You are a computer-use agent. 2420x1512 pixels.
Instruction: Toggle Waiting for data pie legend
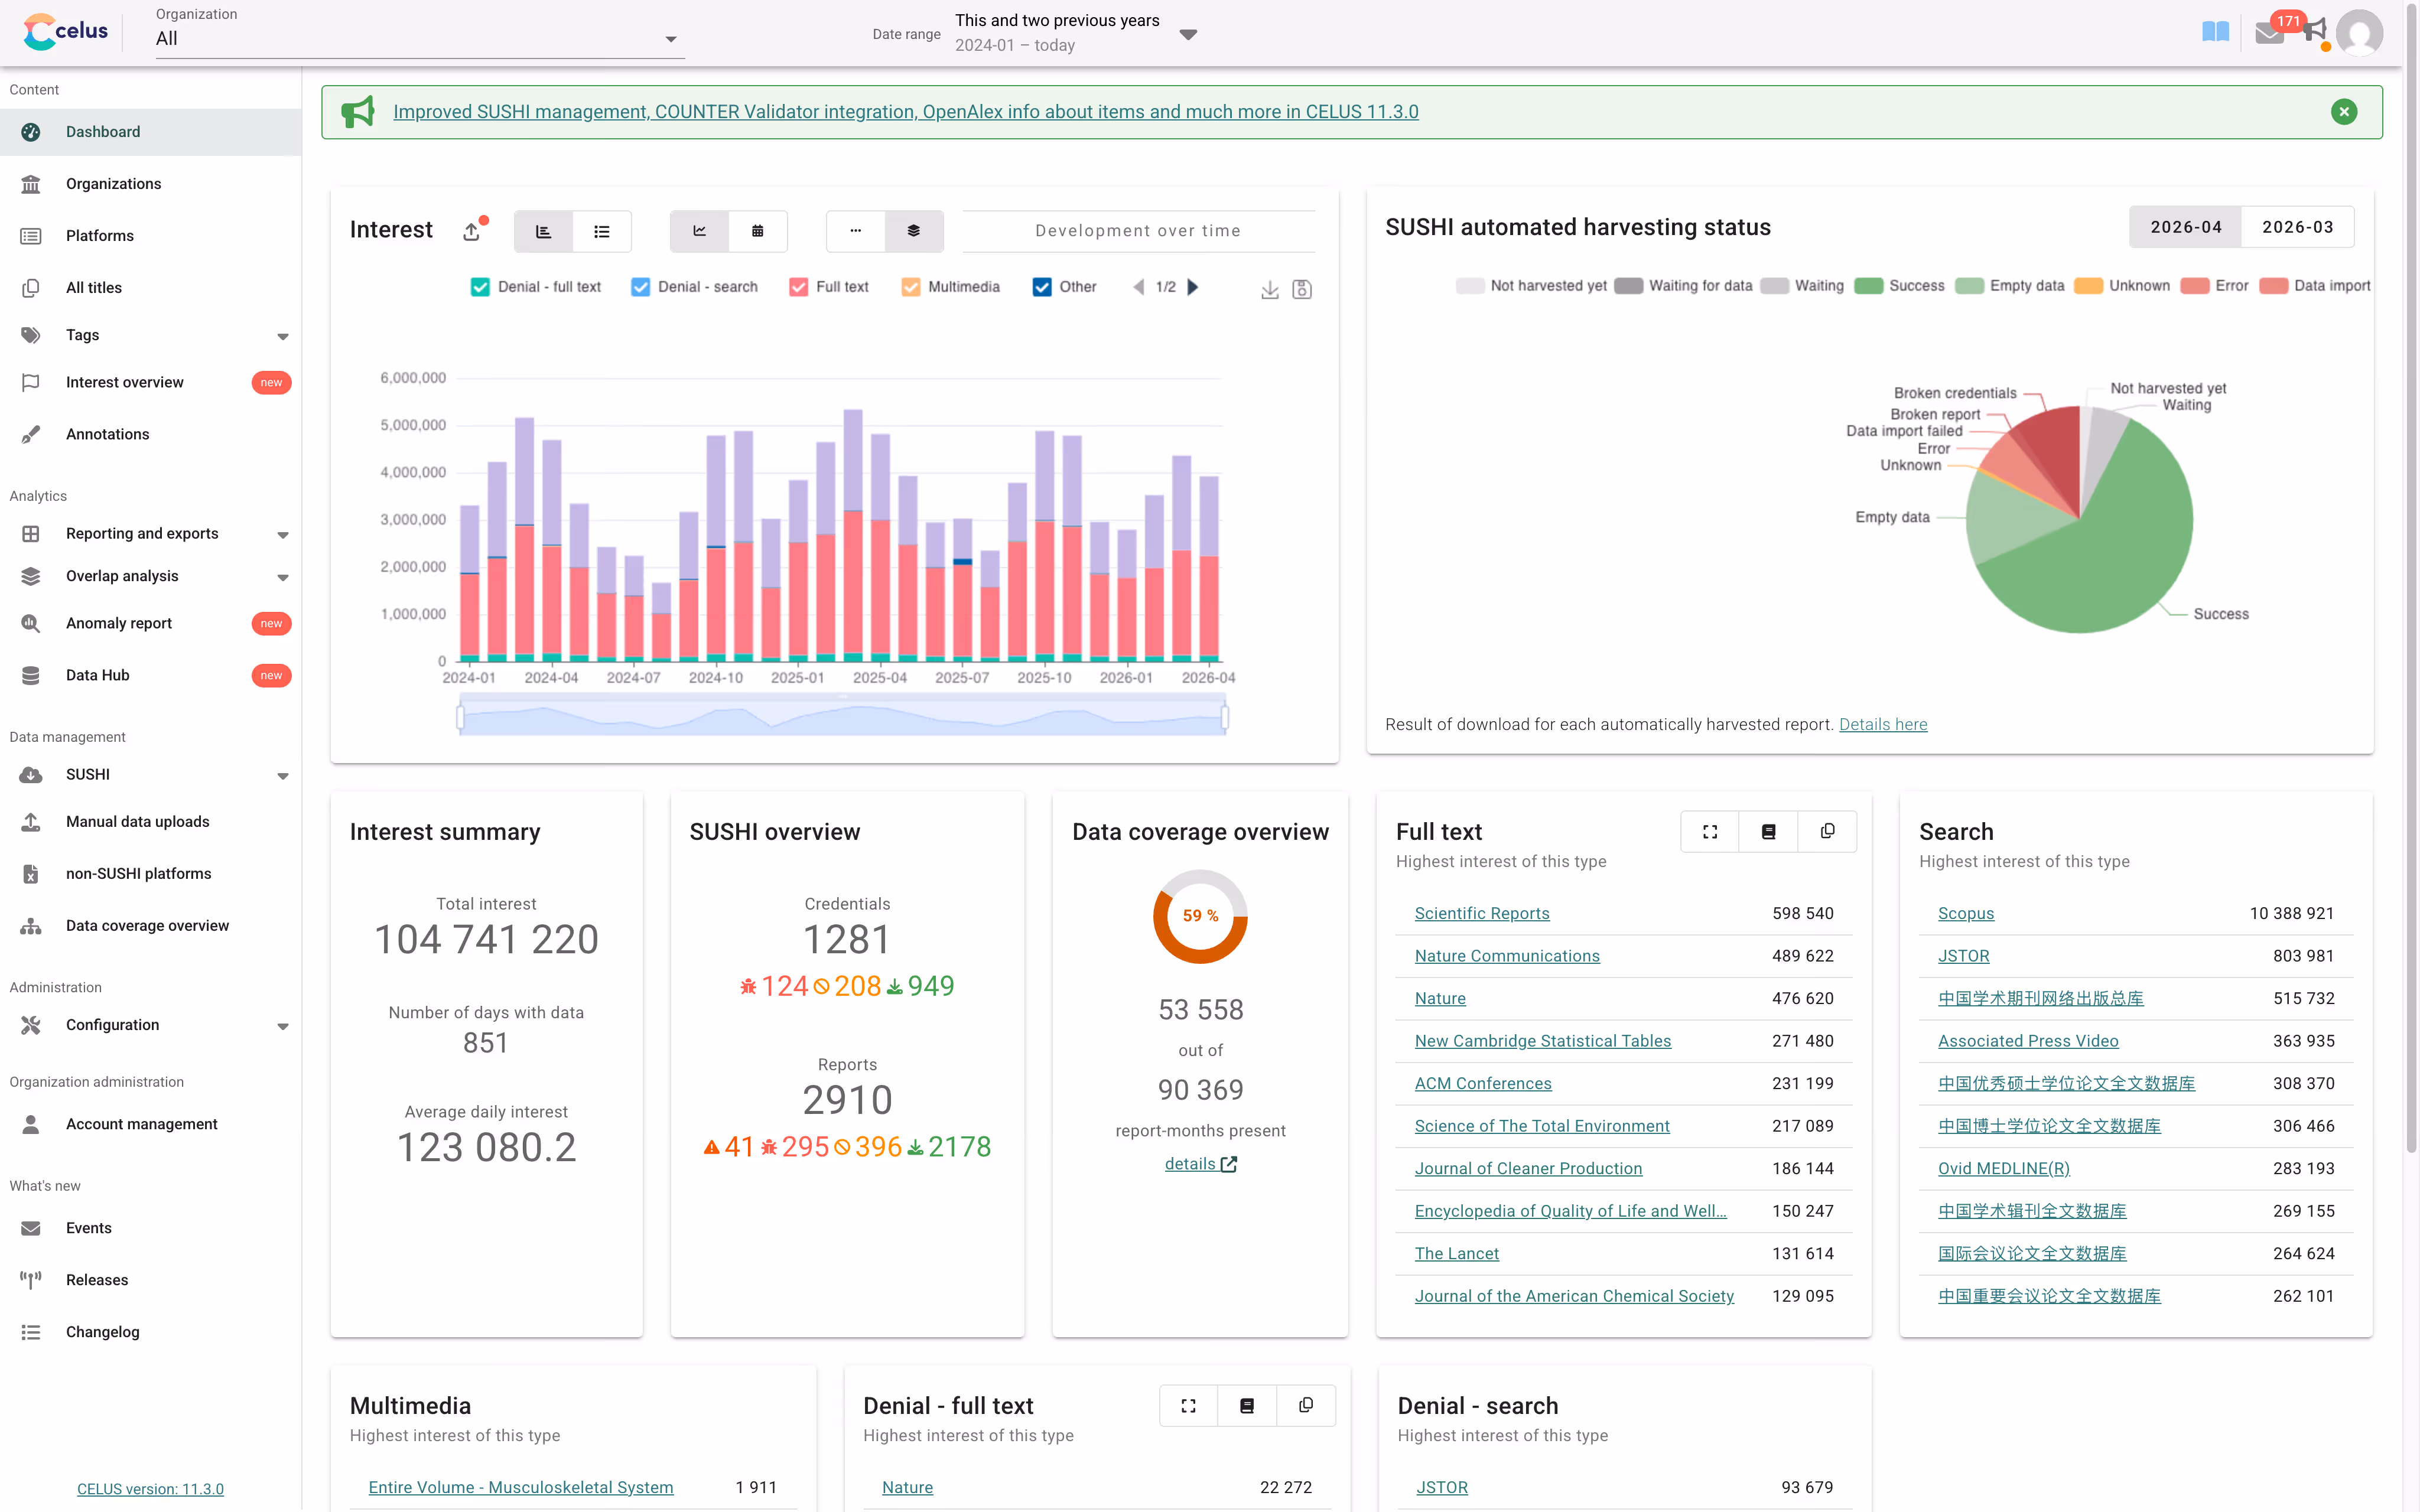pyautogui.click(x=1684, y=286)
